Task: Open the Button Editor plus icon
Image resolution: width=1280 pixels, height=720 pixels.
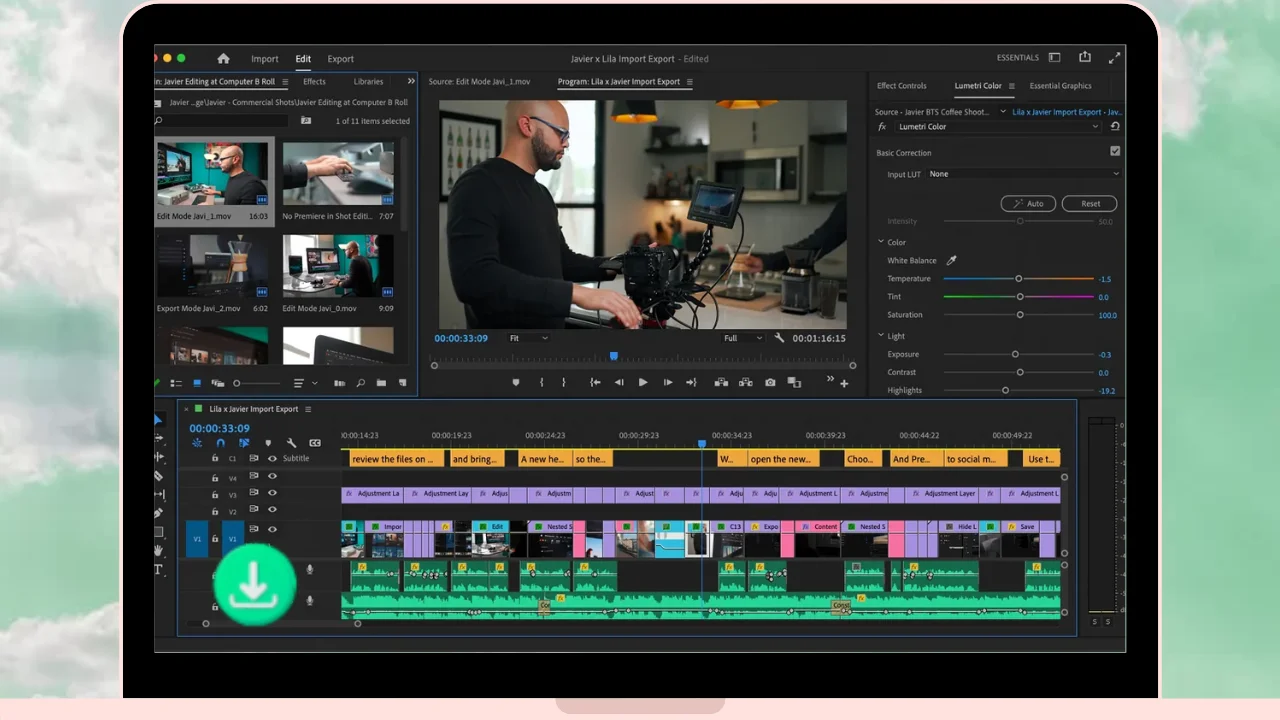Action: [x=844, y=384]
